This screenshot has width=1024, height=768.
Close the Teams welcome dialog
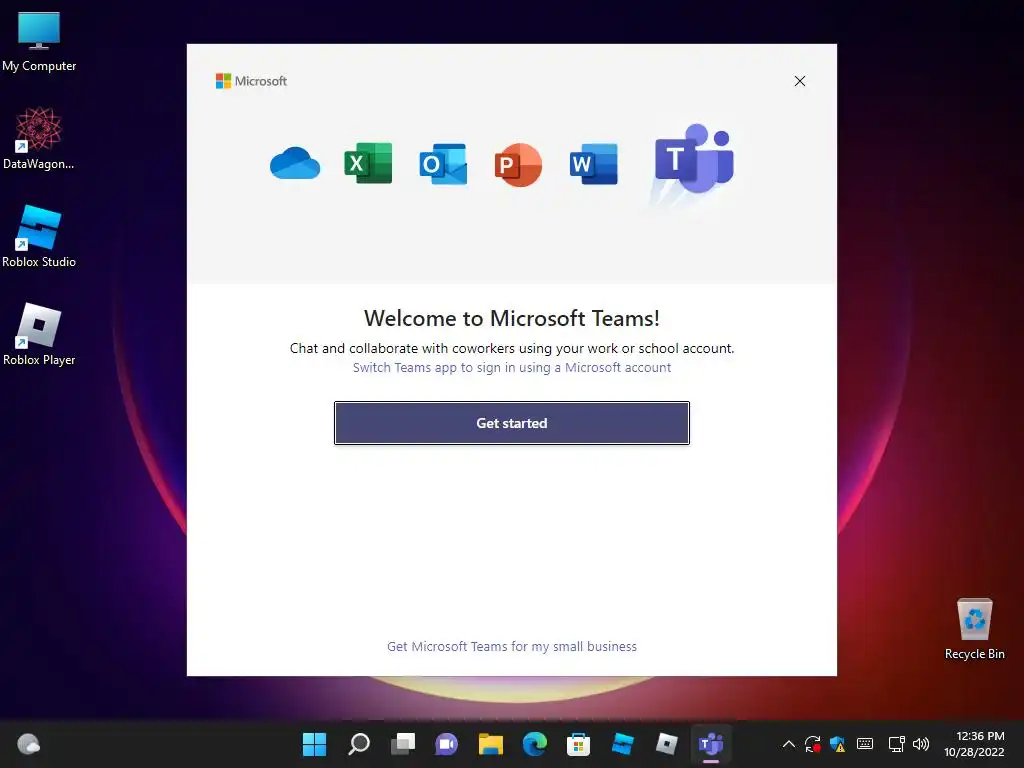(800, 81)
